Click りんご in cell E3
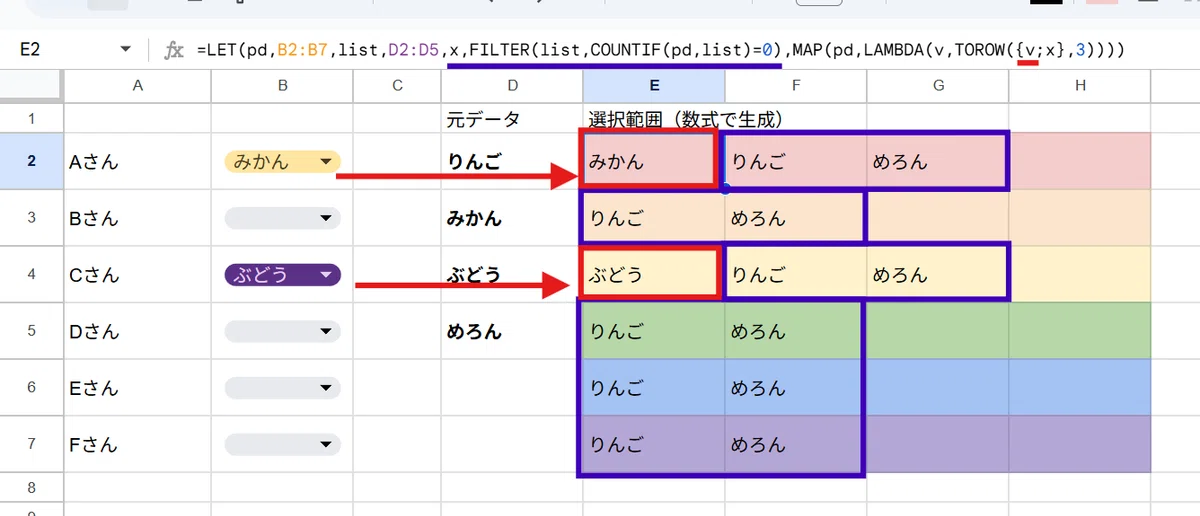 click(x=653, y=218)
